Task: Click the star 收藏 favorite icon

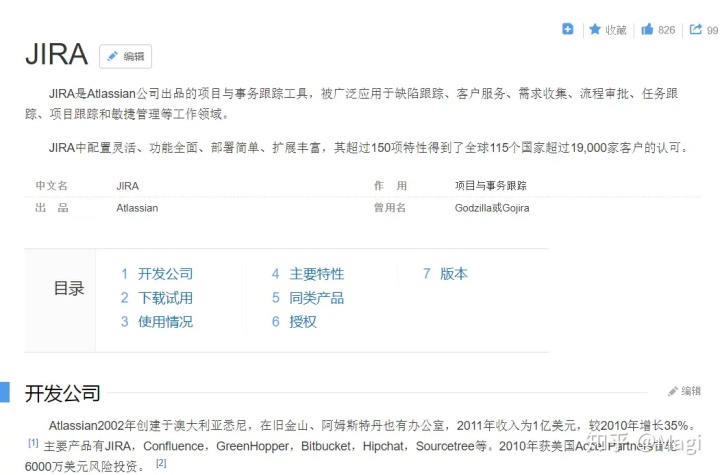Action: [x=595, y=29]
